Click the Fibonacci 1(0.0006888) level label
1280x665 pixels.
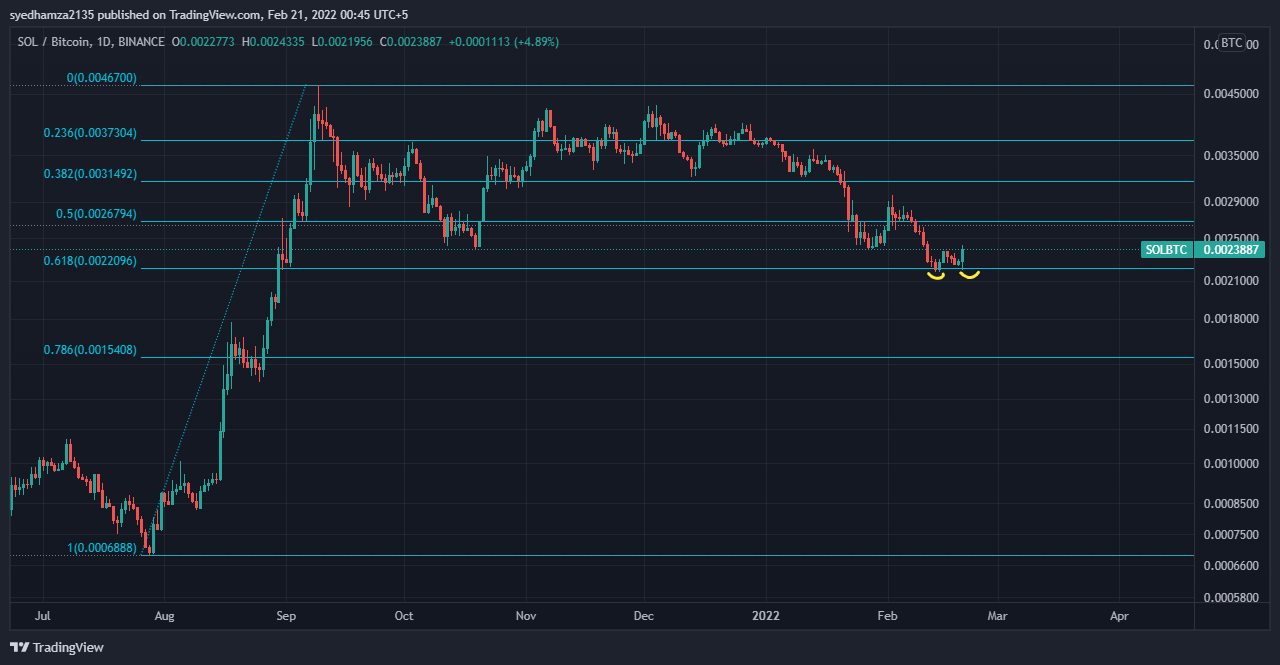click(x=102, y=548)
